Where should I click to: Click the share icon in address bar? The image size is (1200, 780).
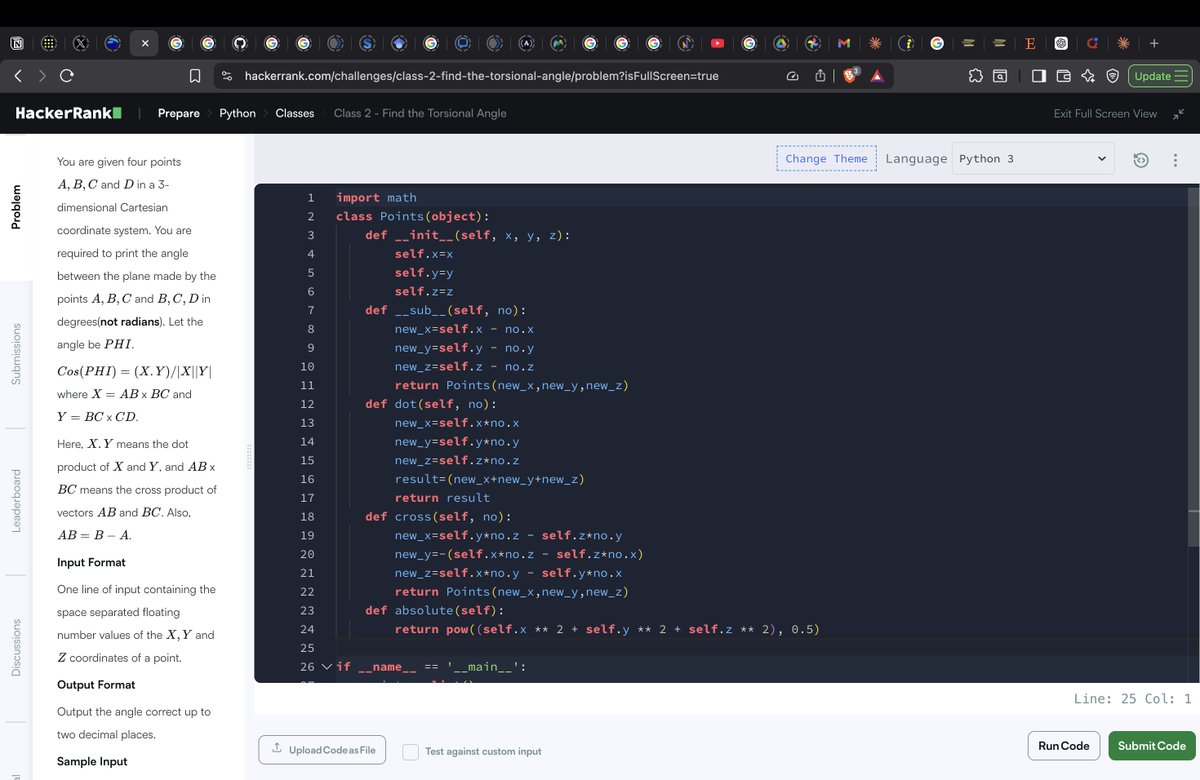(819, 76)
